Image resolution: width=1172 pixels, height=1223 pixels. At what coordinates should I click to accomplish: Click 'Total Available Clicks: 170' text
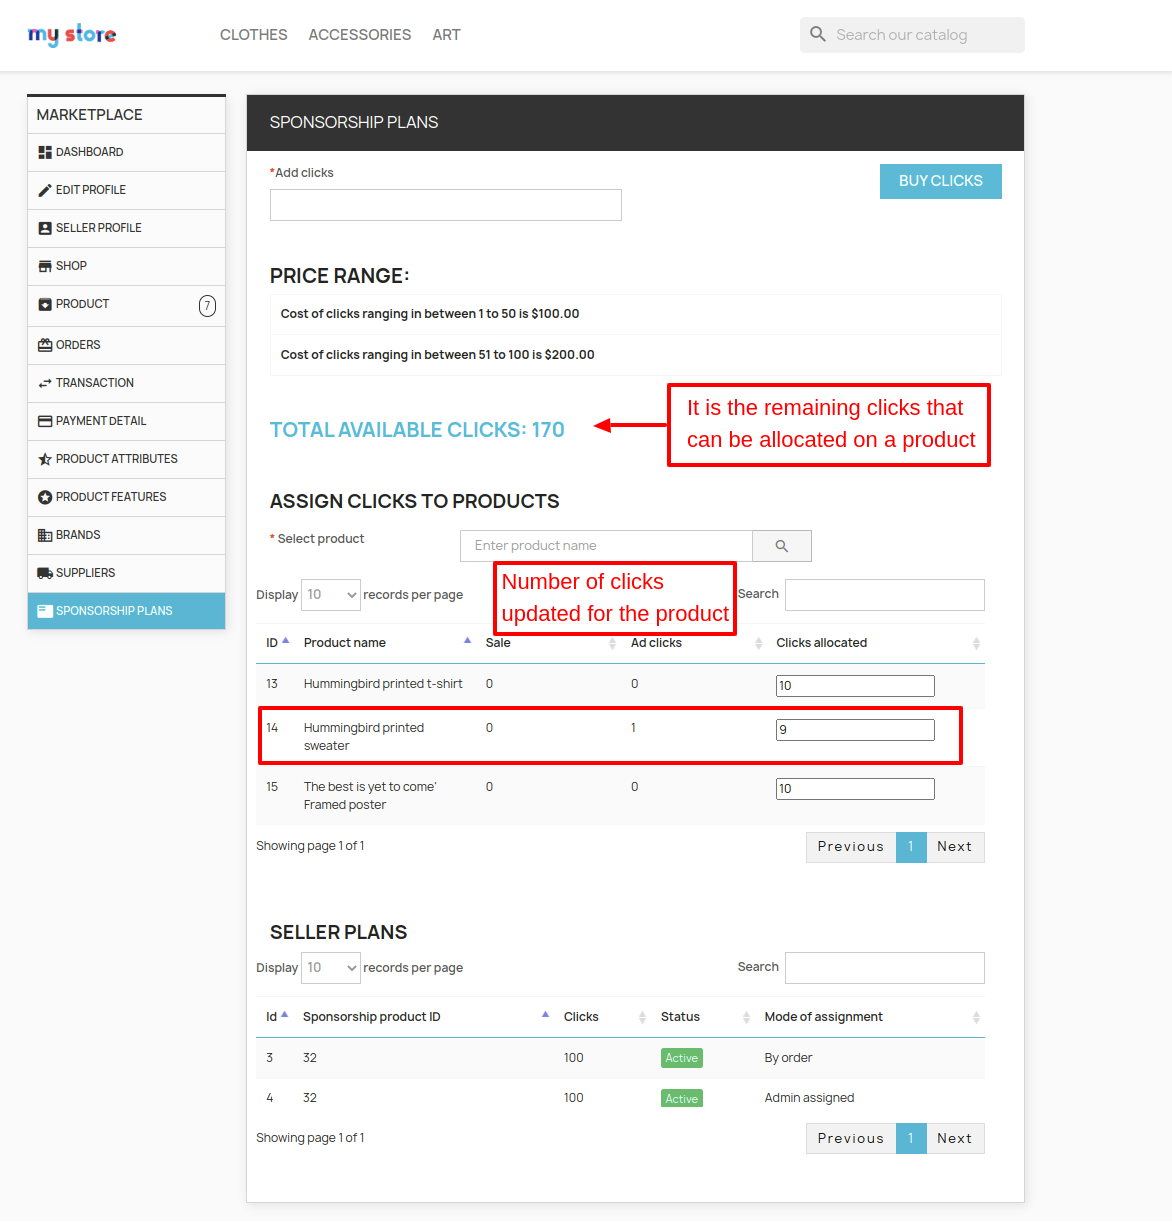(417, 430)
